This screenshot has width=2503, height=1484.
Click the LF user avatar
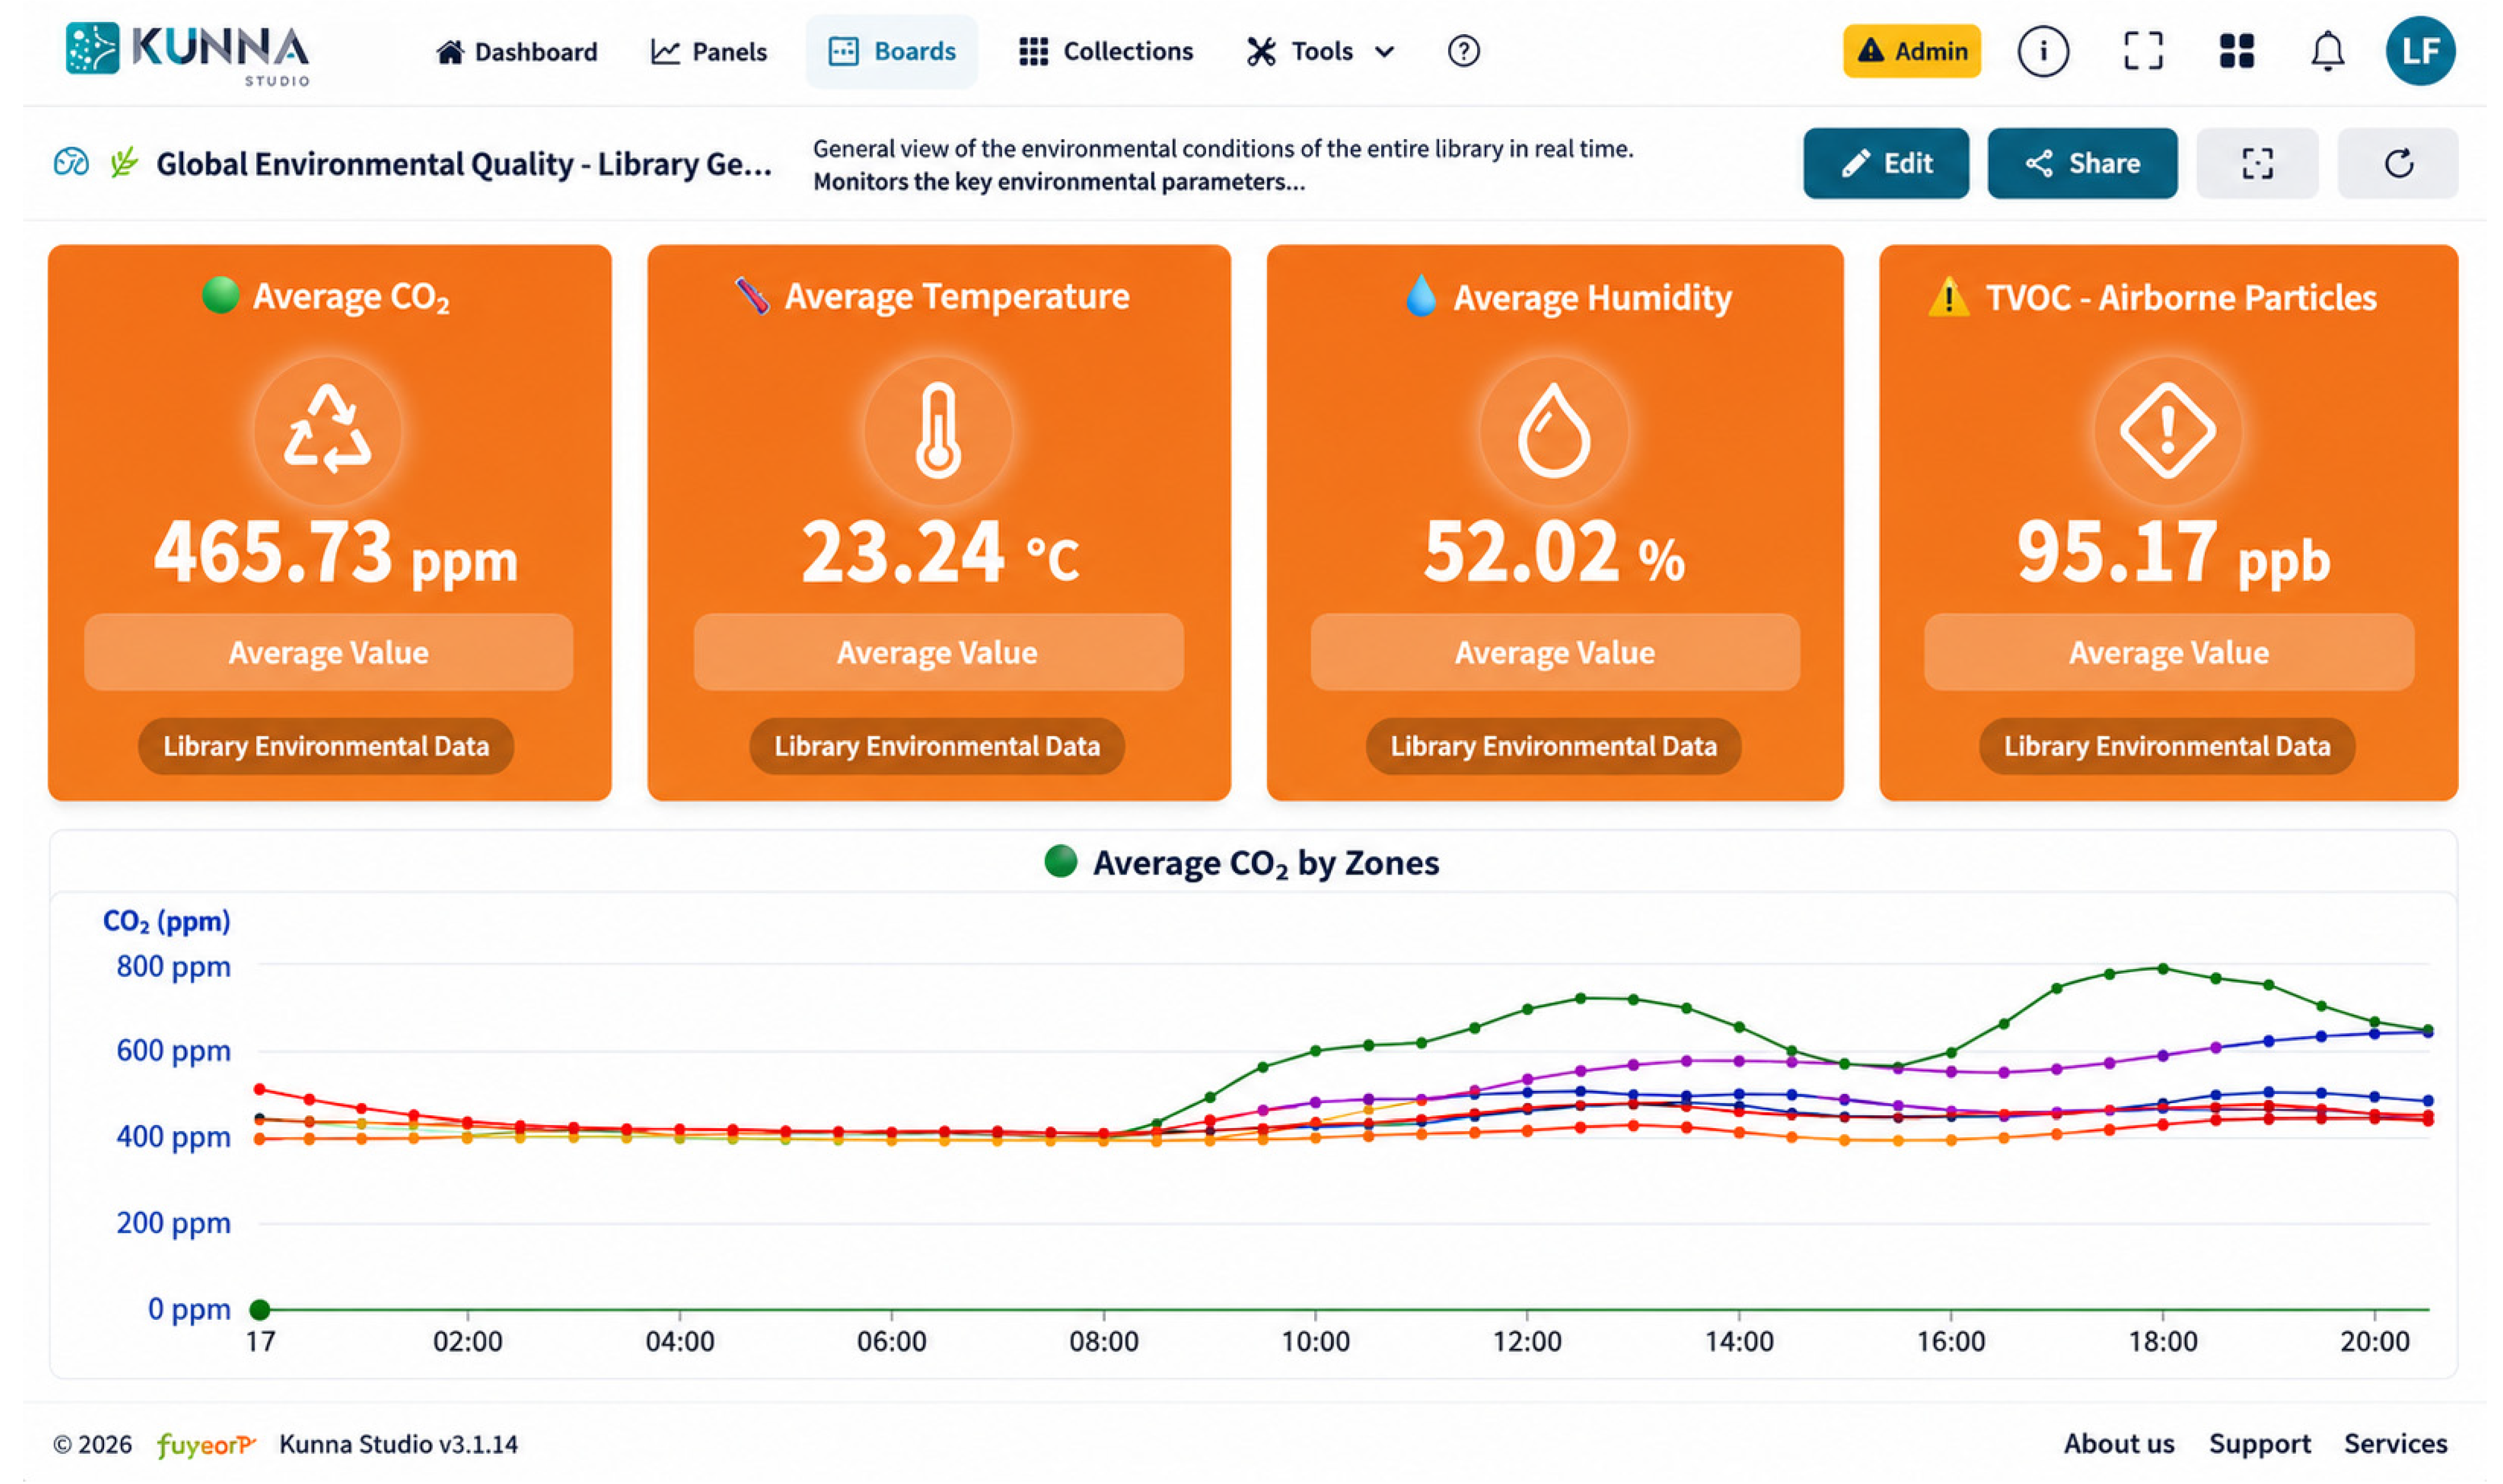2419,51
